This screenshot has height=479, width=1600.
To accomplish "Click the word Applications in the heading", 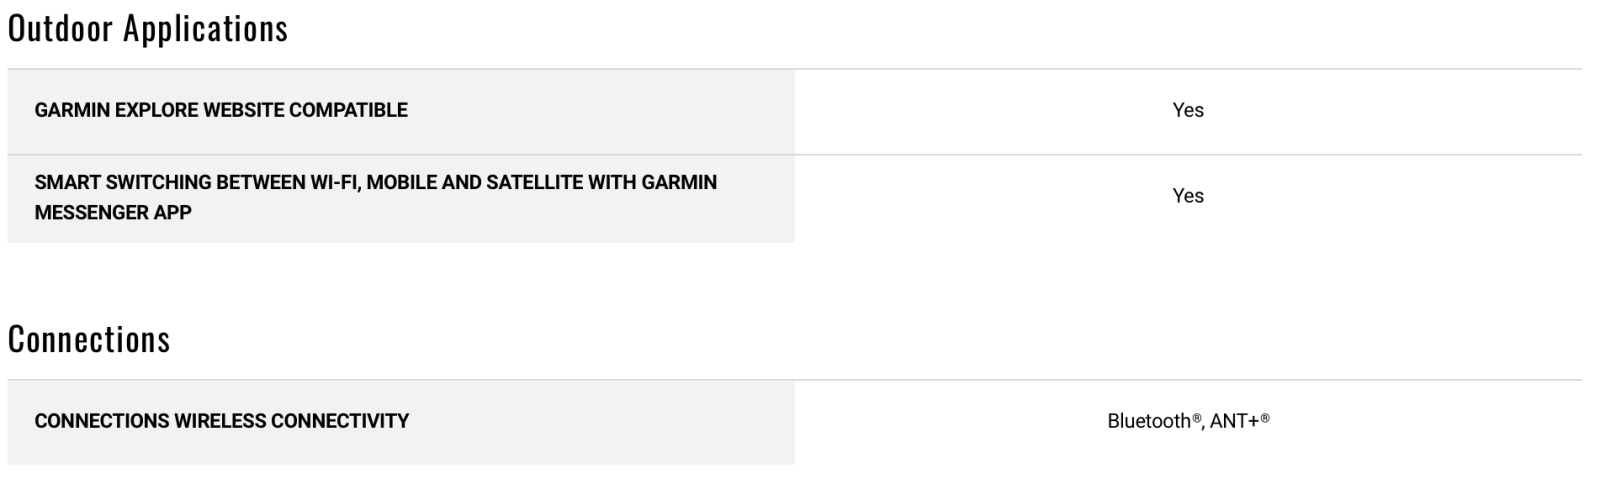I will tap(206, 28).
